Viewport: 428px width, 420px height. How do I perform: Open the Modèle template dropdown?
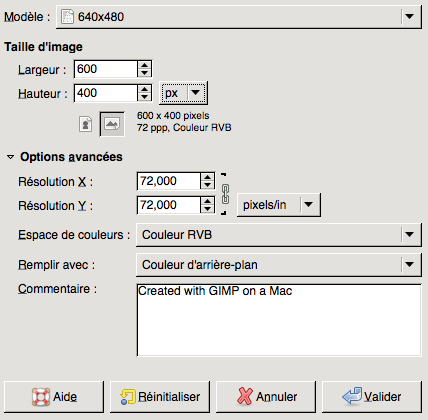(239, 17)
